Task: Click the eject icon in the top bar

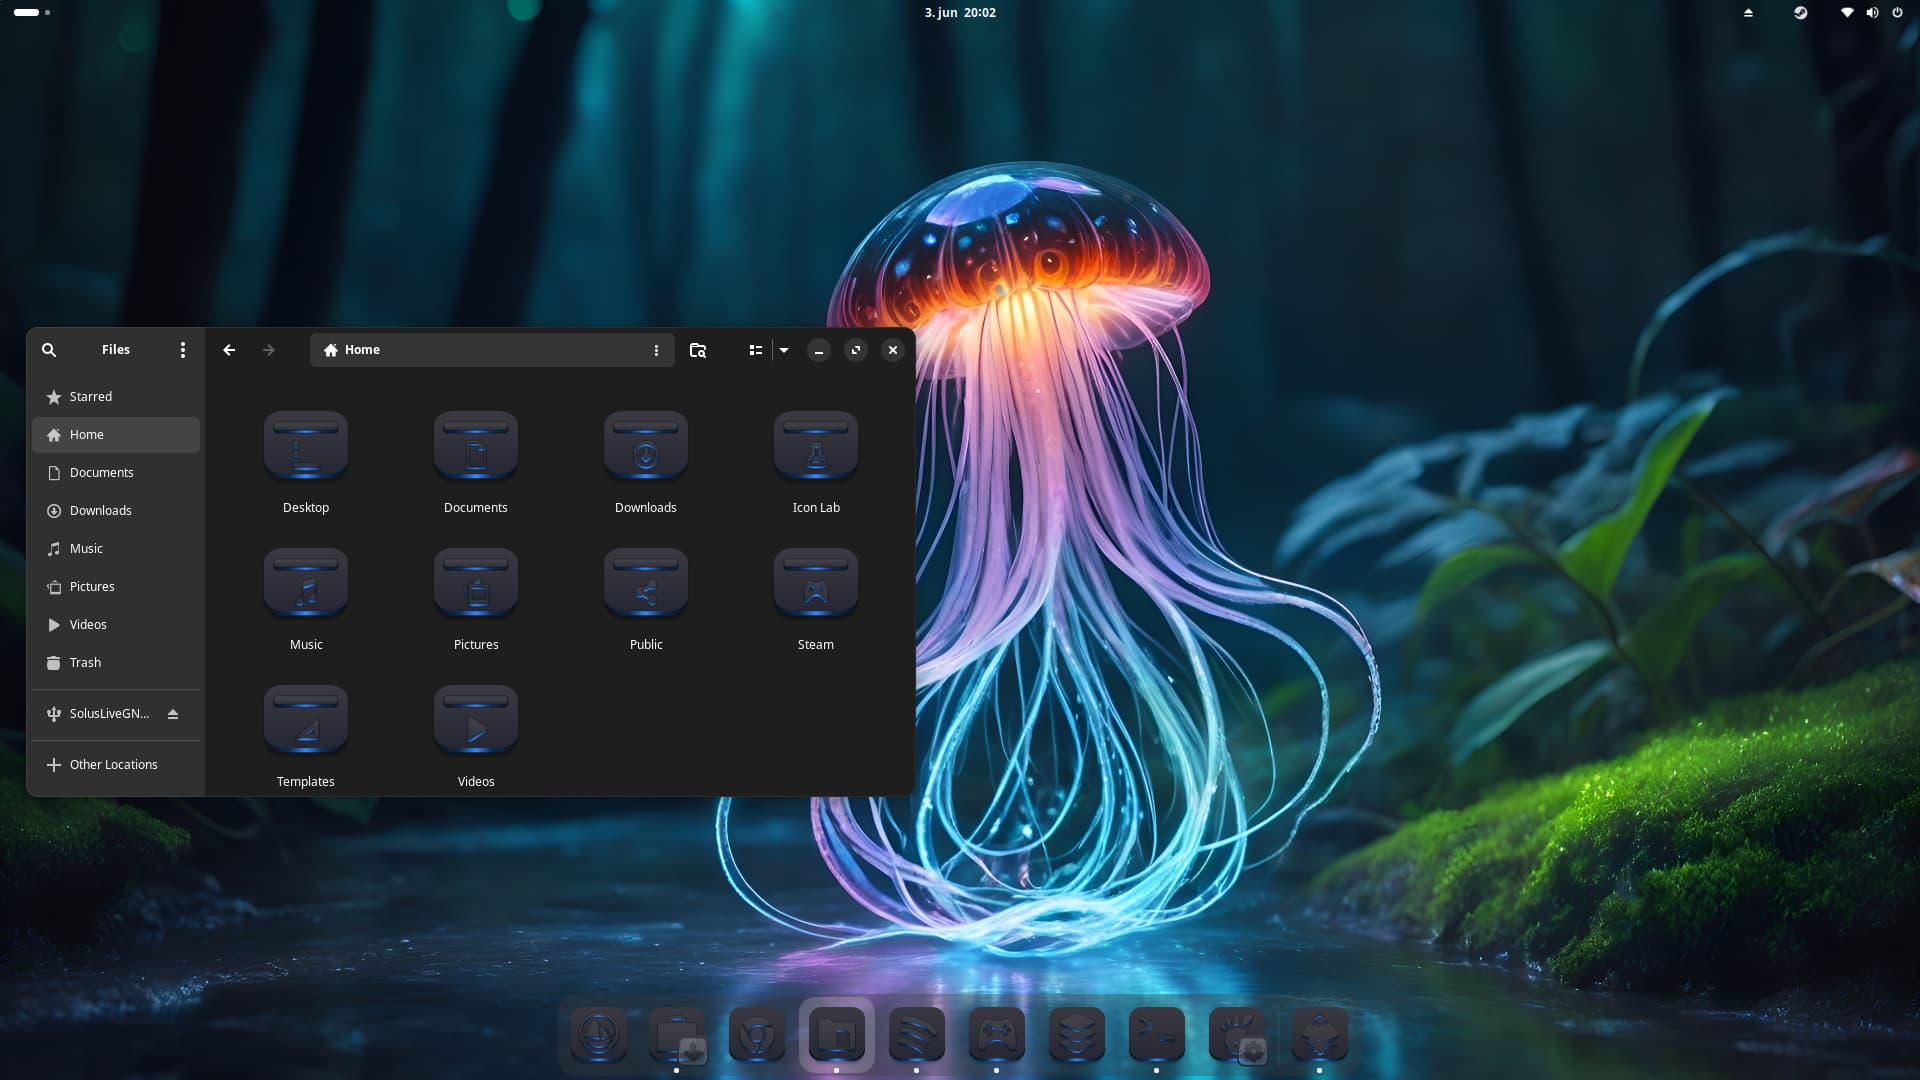Action: [1748, 13]
